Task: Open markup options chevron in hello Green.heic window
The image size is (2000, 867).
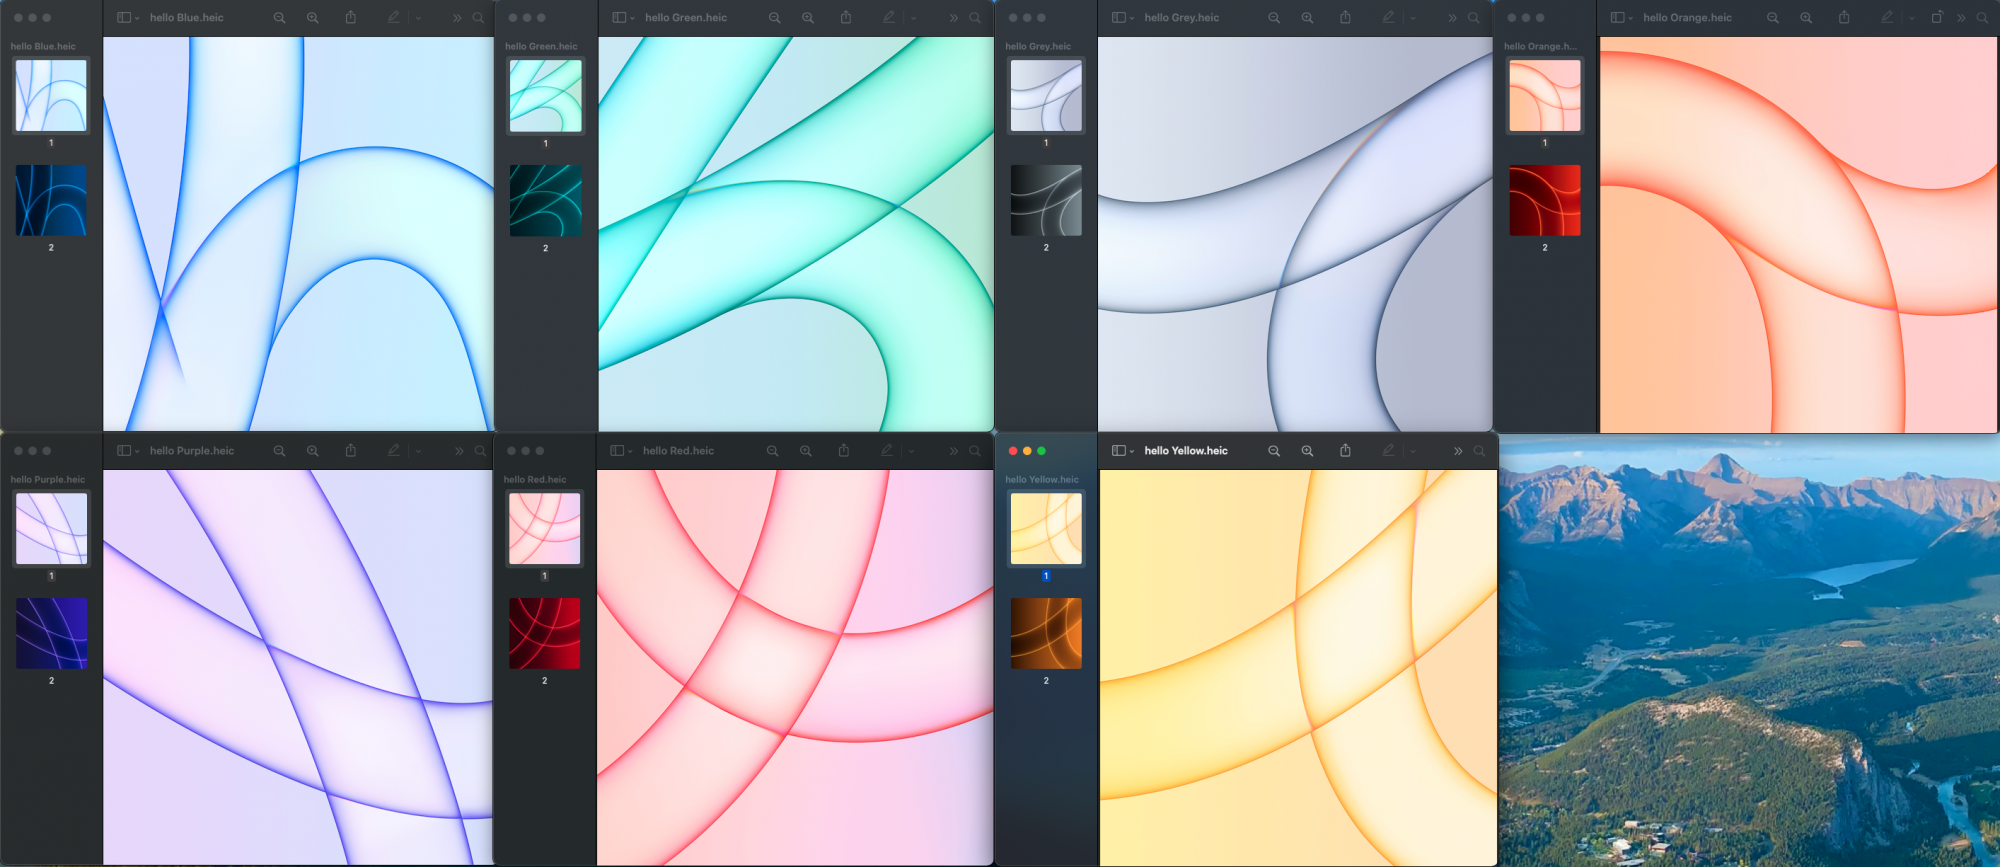Action: 913,18
